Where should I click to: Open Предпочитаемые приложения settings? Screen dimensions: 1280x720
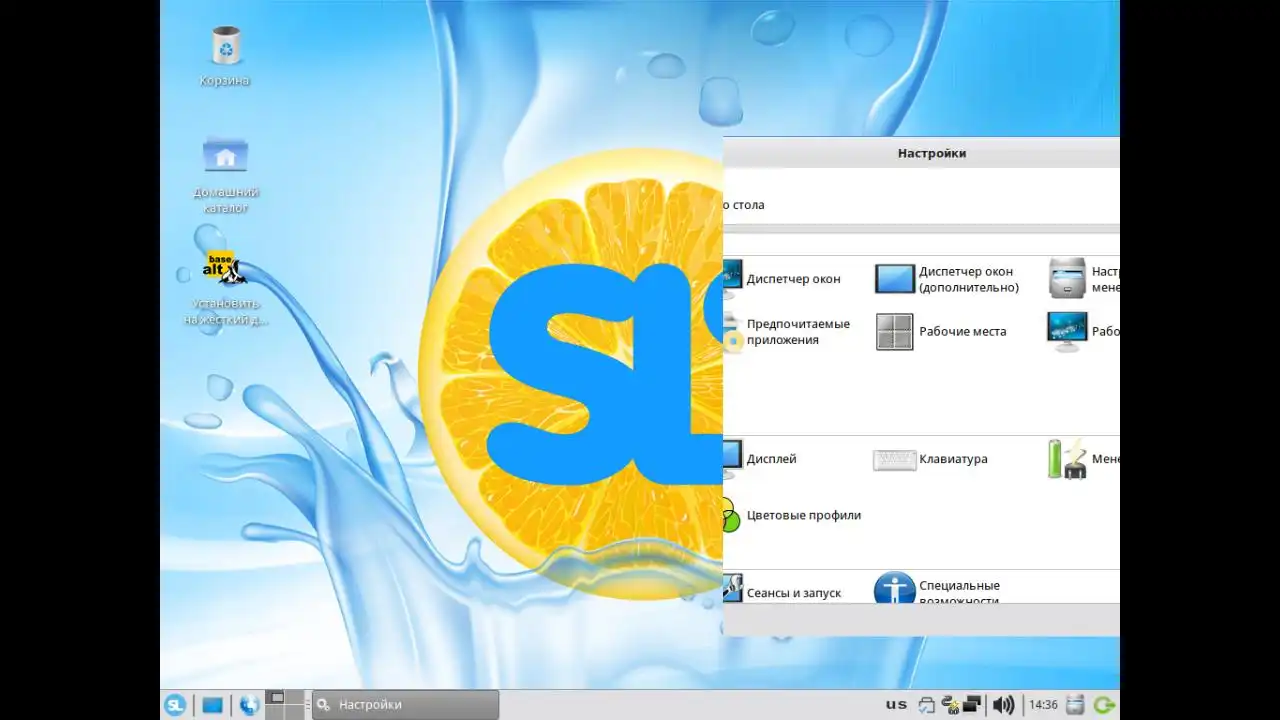pos(786,332)
